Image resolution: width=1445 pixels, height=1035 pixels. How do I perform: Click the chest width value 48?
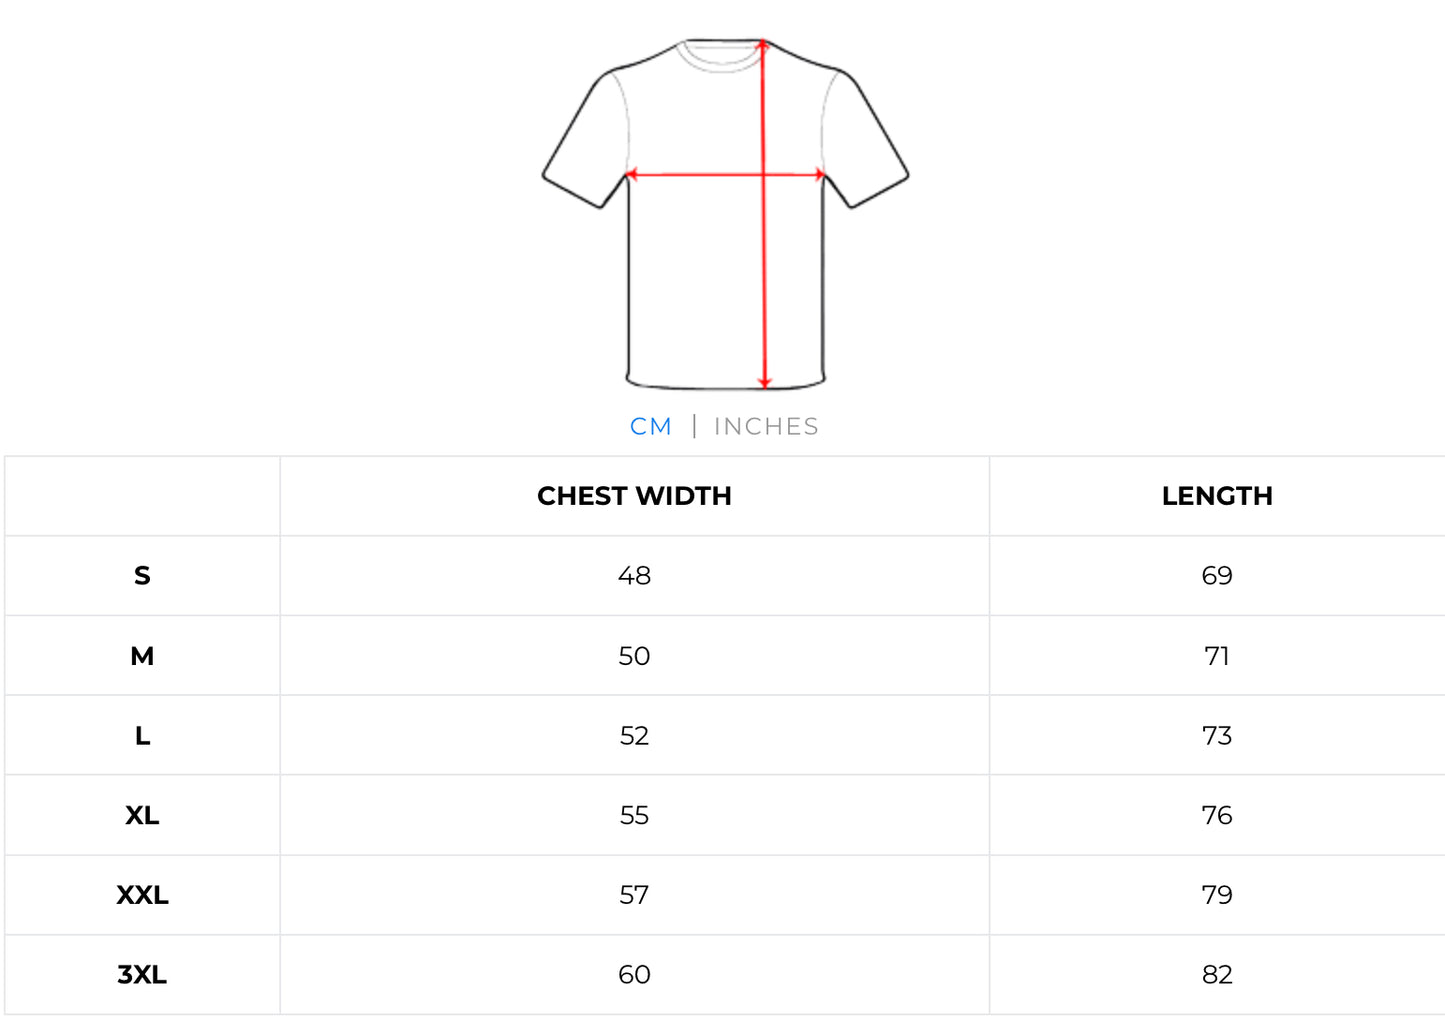coord(634,576)
